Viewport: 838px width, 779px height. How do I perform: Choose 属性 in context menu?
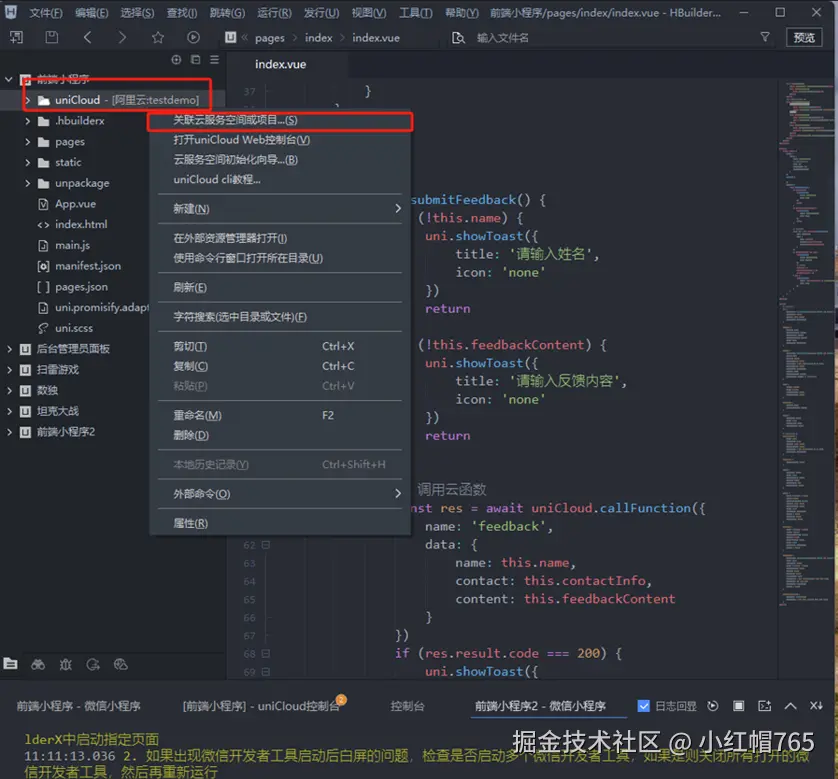tap(280, 523)
